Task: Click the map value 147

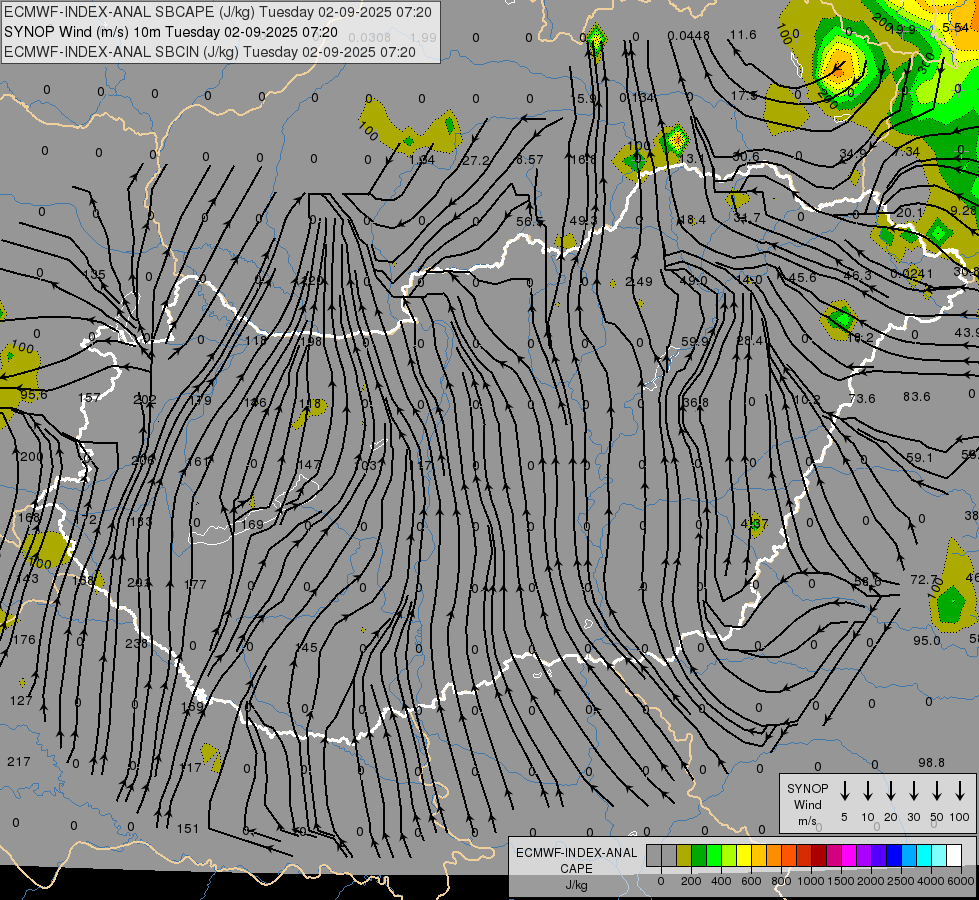Action: (308, 465)
